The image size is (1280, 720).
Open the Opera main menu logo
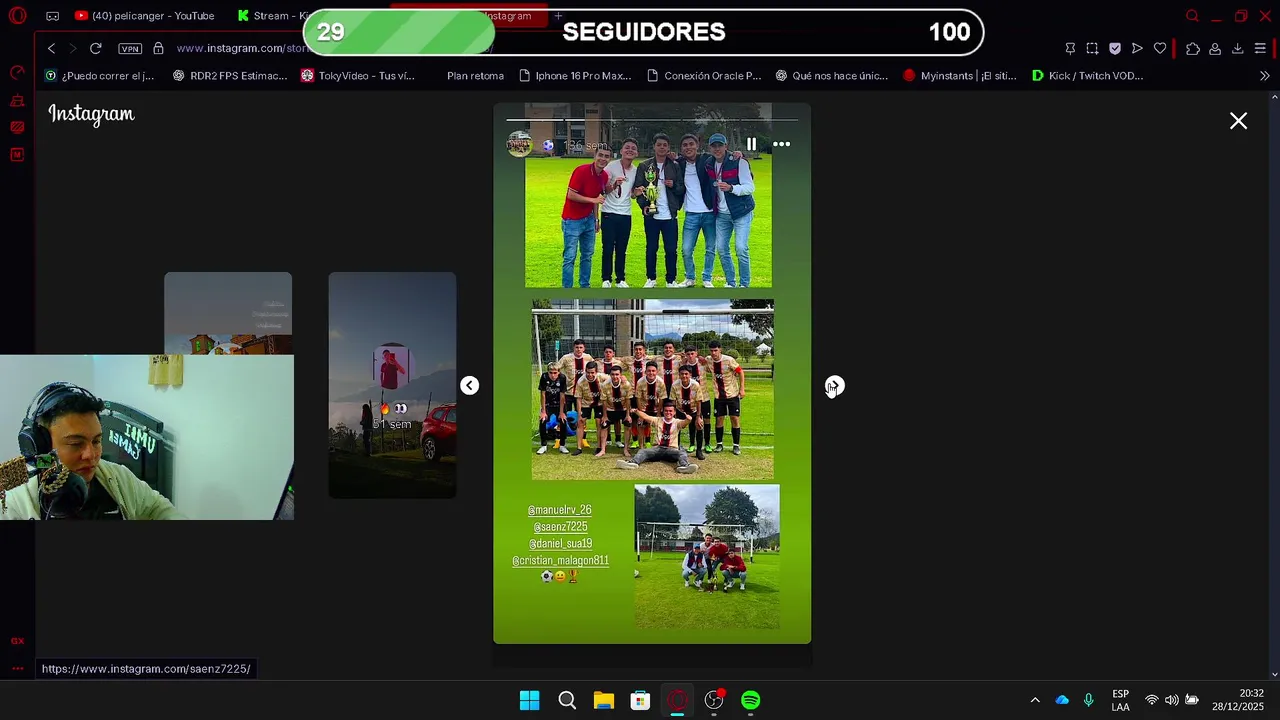(x=17, y=16)
